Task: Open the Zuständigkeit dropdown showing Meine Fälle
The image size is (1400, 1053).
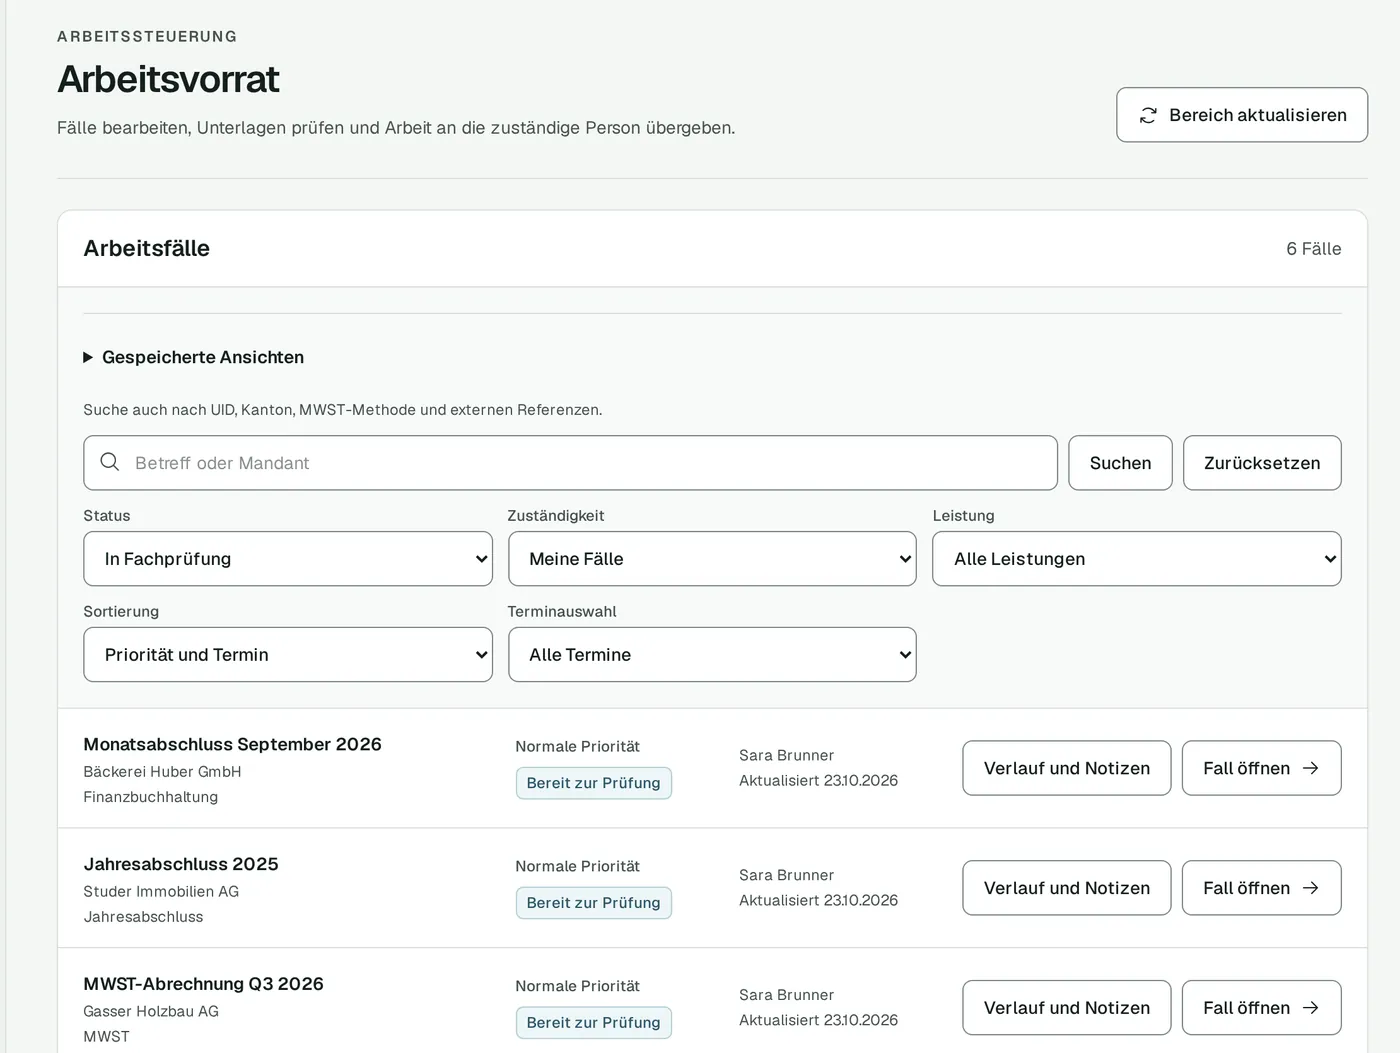Action: (712, 559)
